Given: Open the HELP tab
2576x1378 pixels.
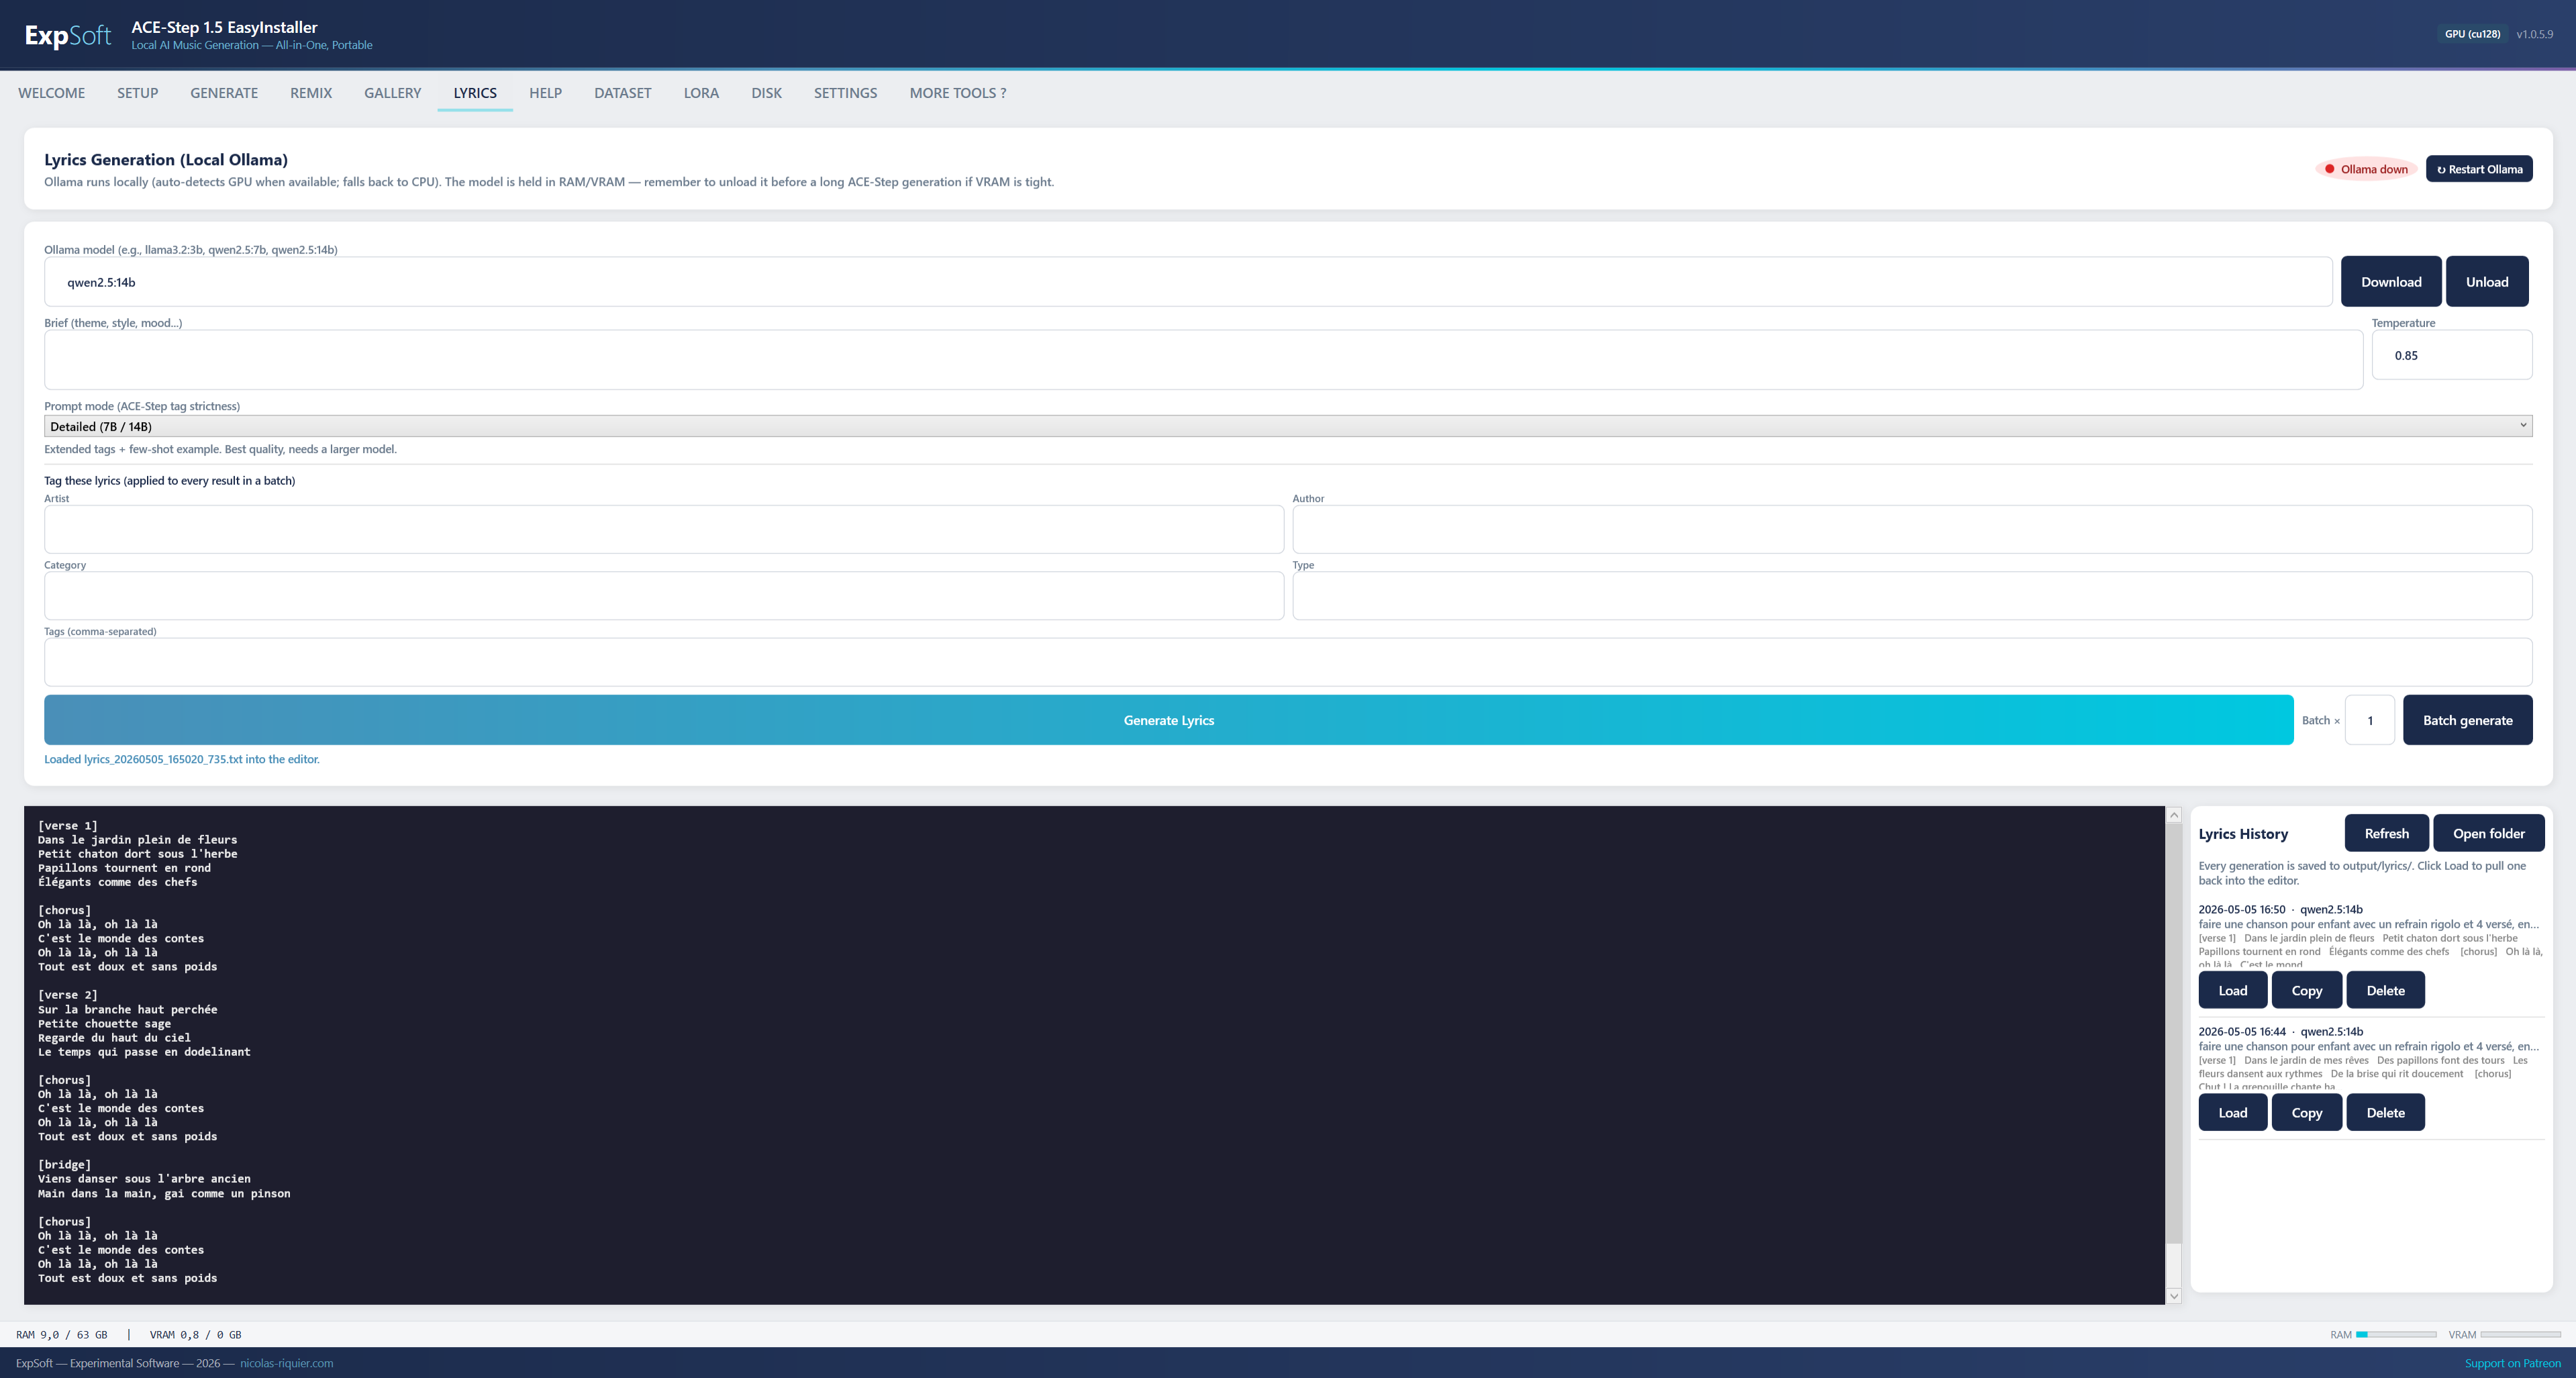Looking at the screenshot, I should 545,93.
